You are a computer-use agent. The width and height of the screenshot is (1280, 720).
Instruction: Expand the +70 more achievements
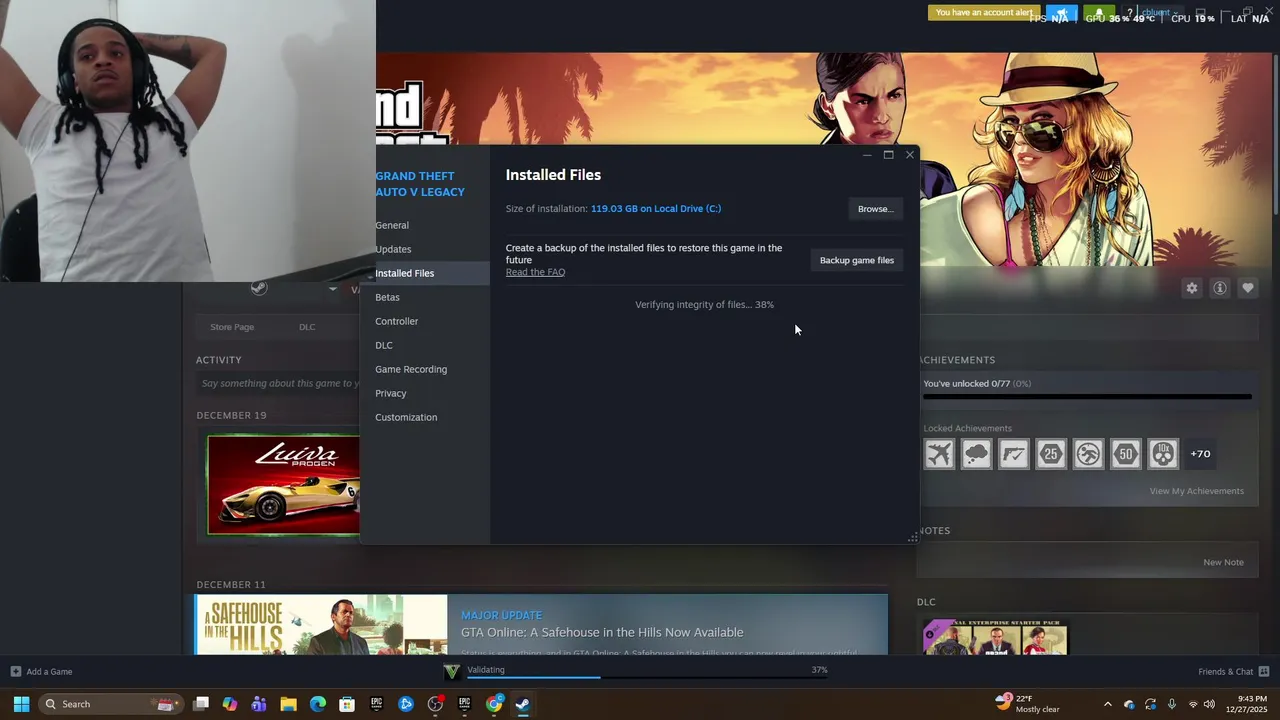point(1200,454)
